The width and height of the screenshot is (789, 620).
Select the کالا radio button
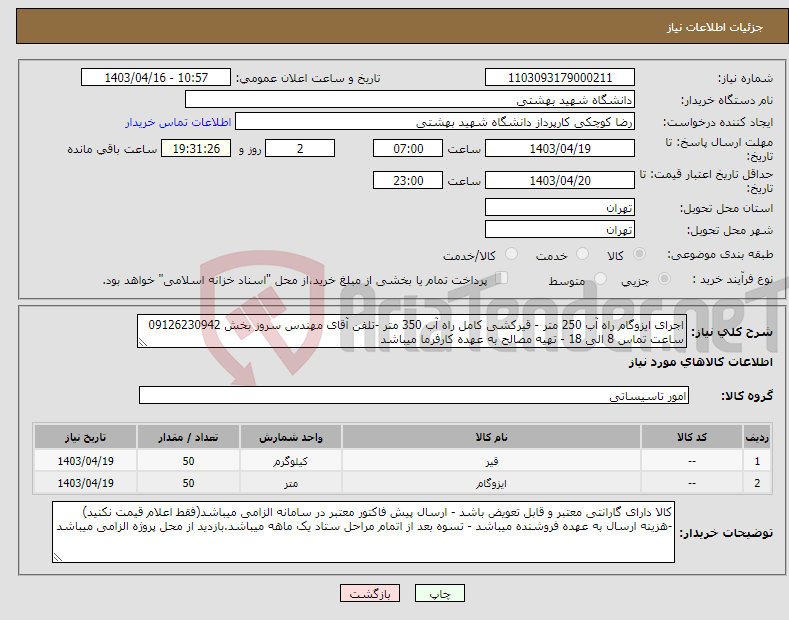click(x=639, y=254)
